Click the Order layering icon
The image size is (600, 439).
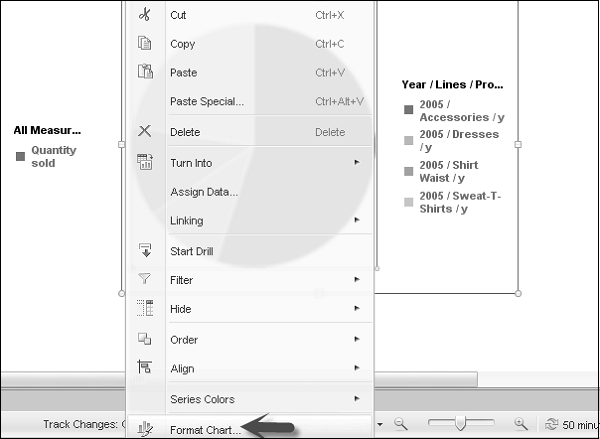point(144,339)
